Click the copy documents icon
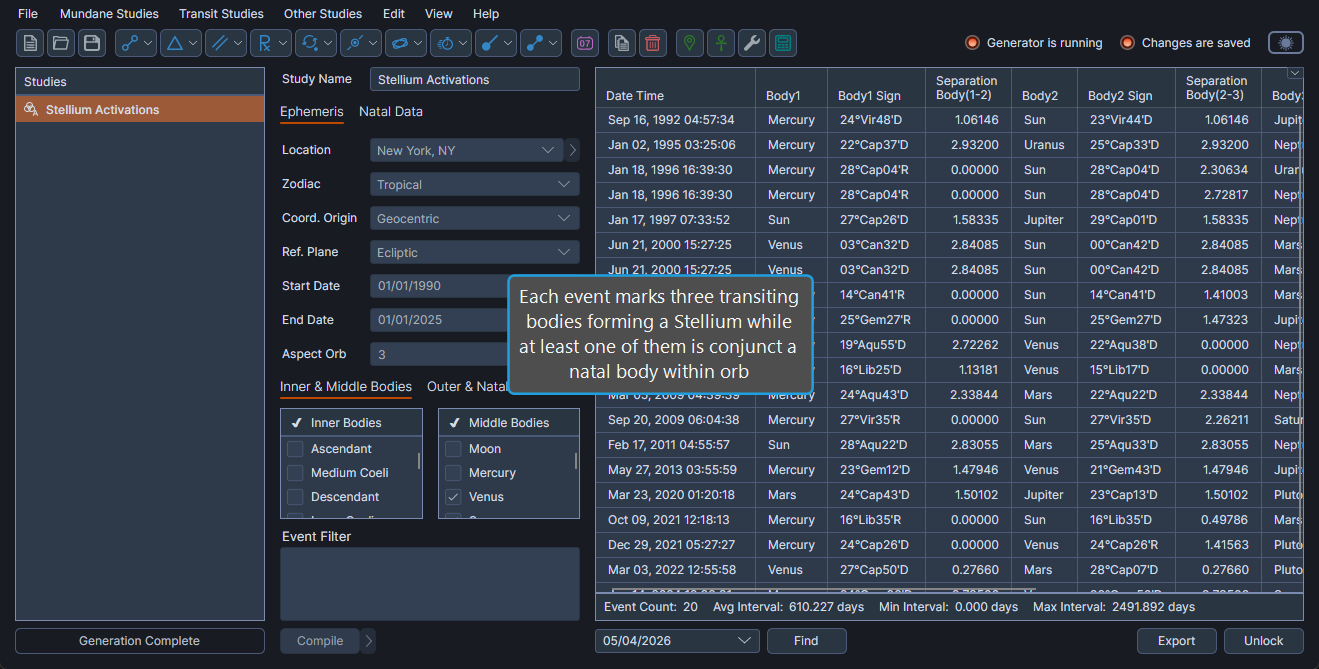The height and width of the screenshot is (669, 1319). 622,43
